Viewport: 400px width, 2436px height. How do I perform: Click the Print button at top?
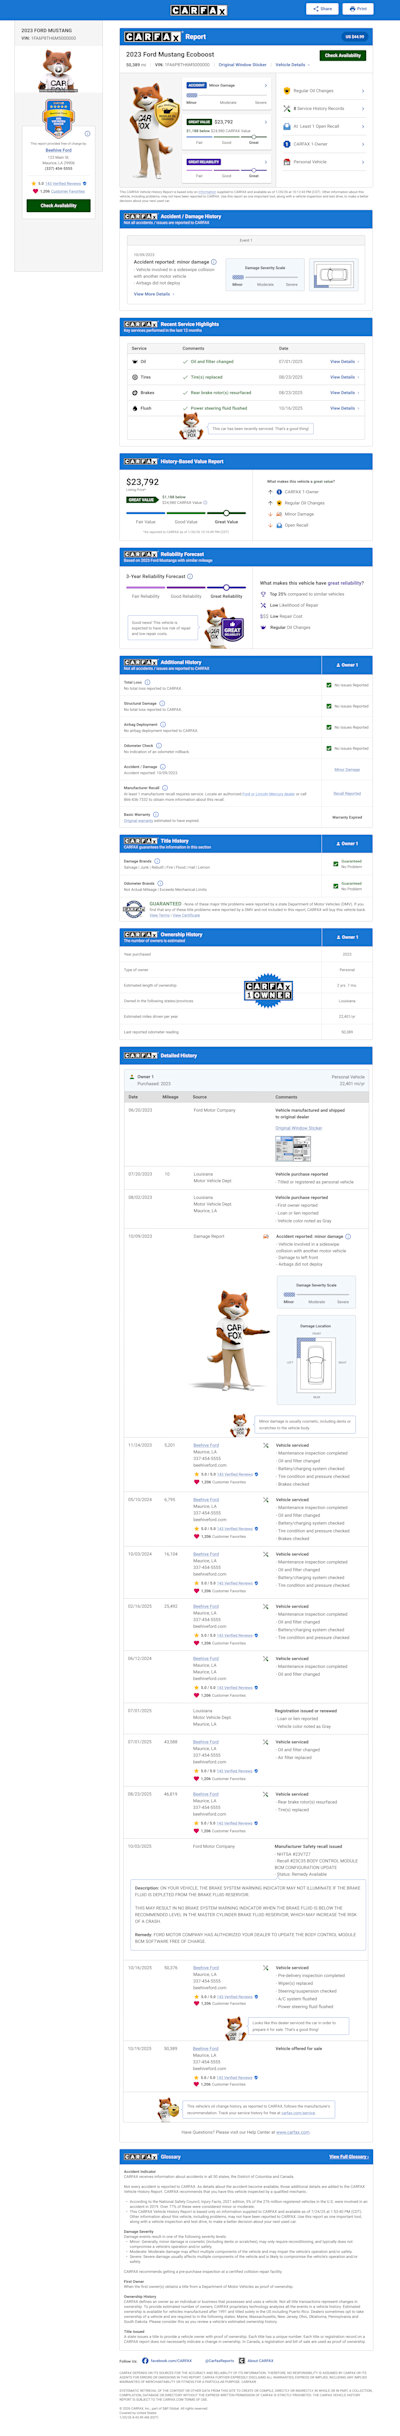[x=357, y=8]
